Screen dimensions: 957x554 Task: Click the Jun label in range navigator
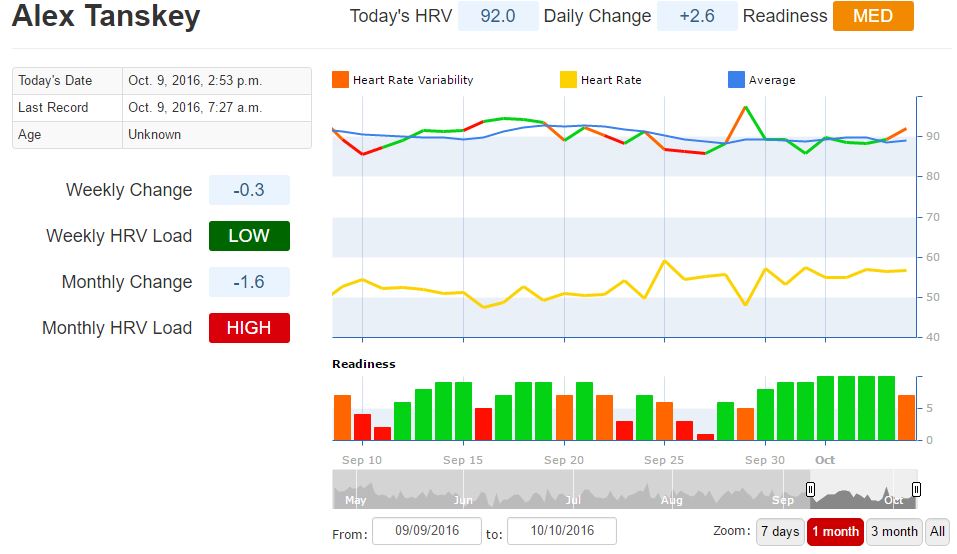(x=463, y=500)
